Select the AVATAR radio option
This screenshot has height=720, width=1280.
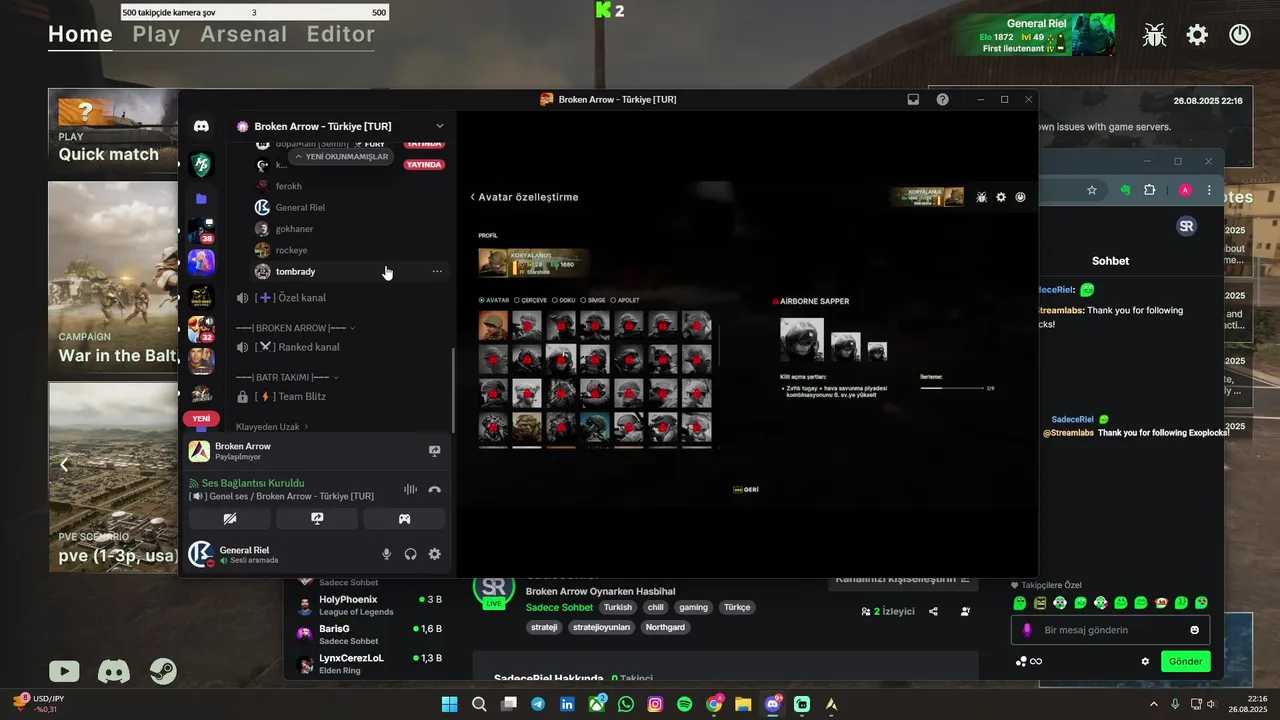pyautogui.click(x=494, y=300)
